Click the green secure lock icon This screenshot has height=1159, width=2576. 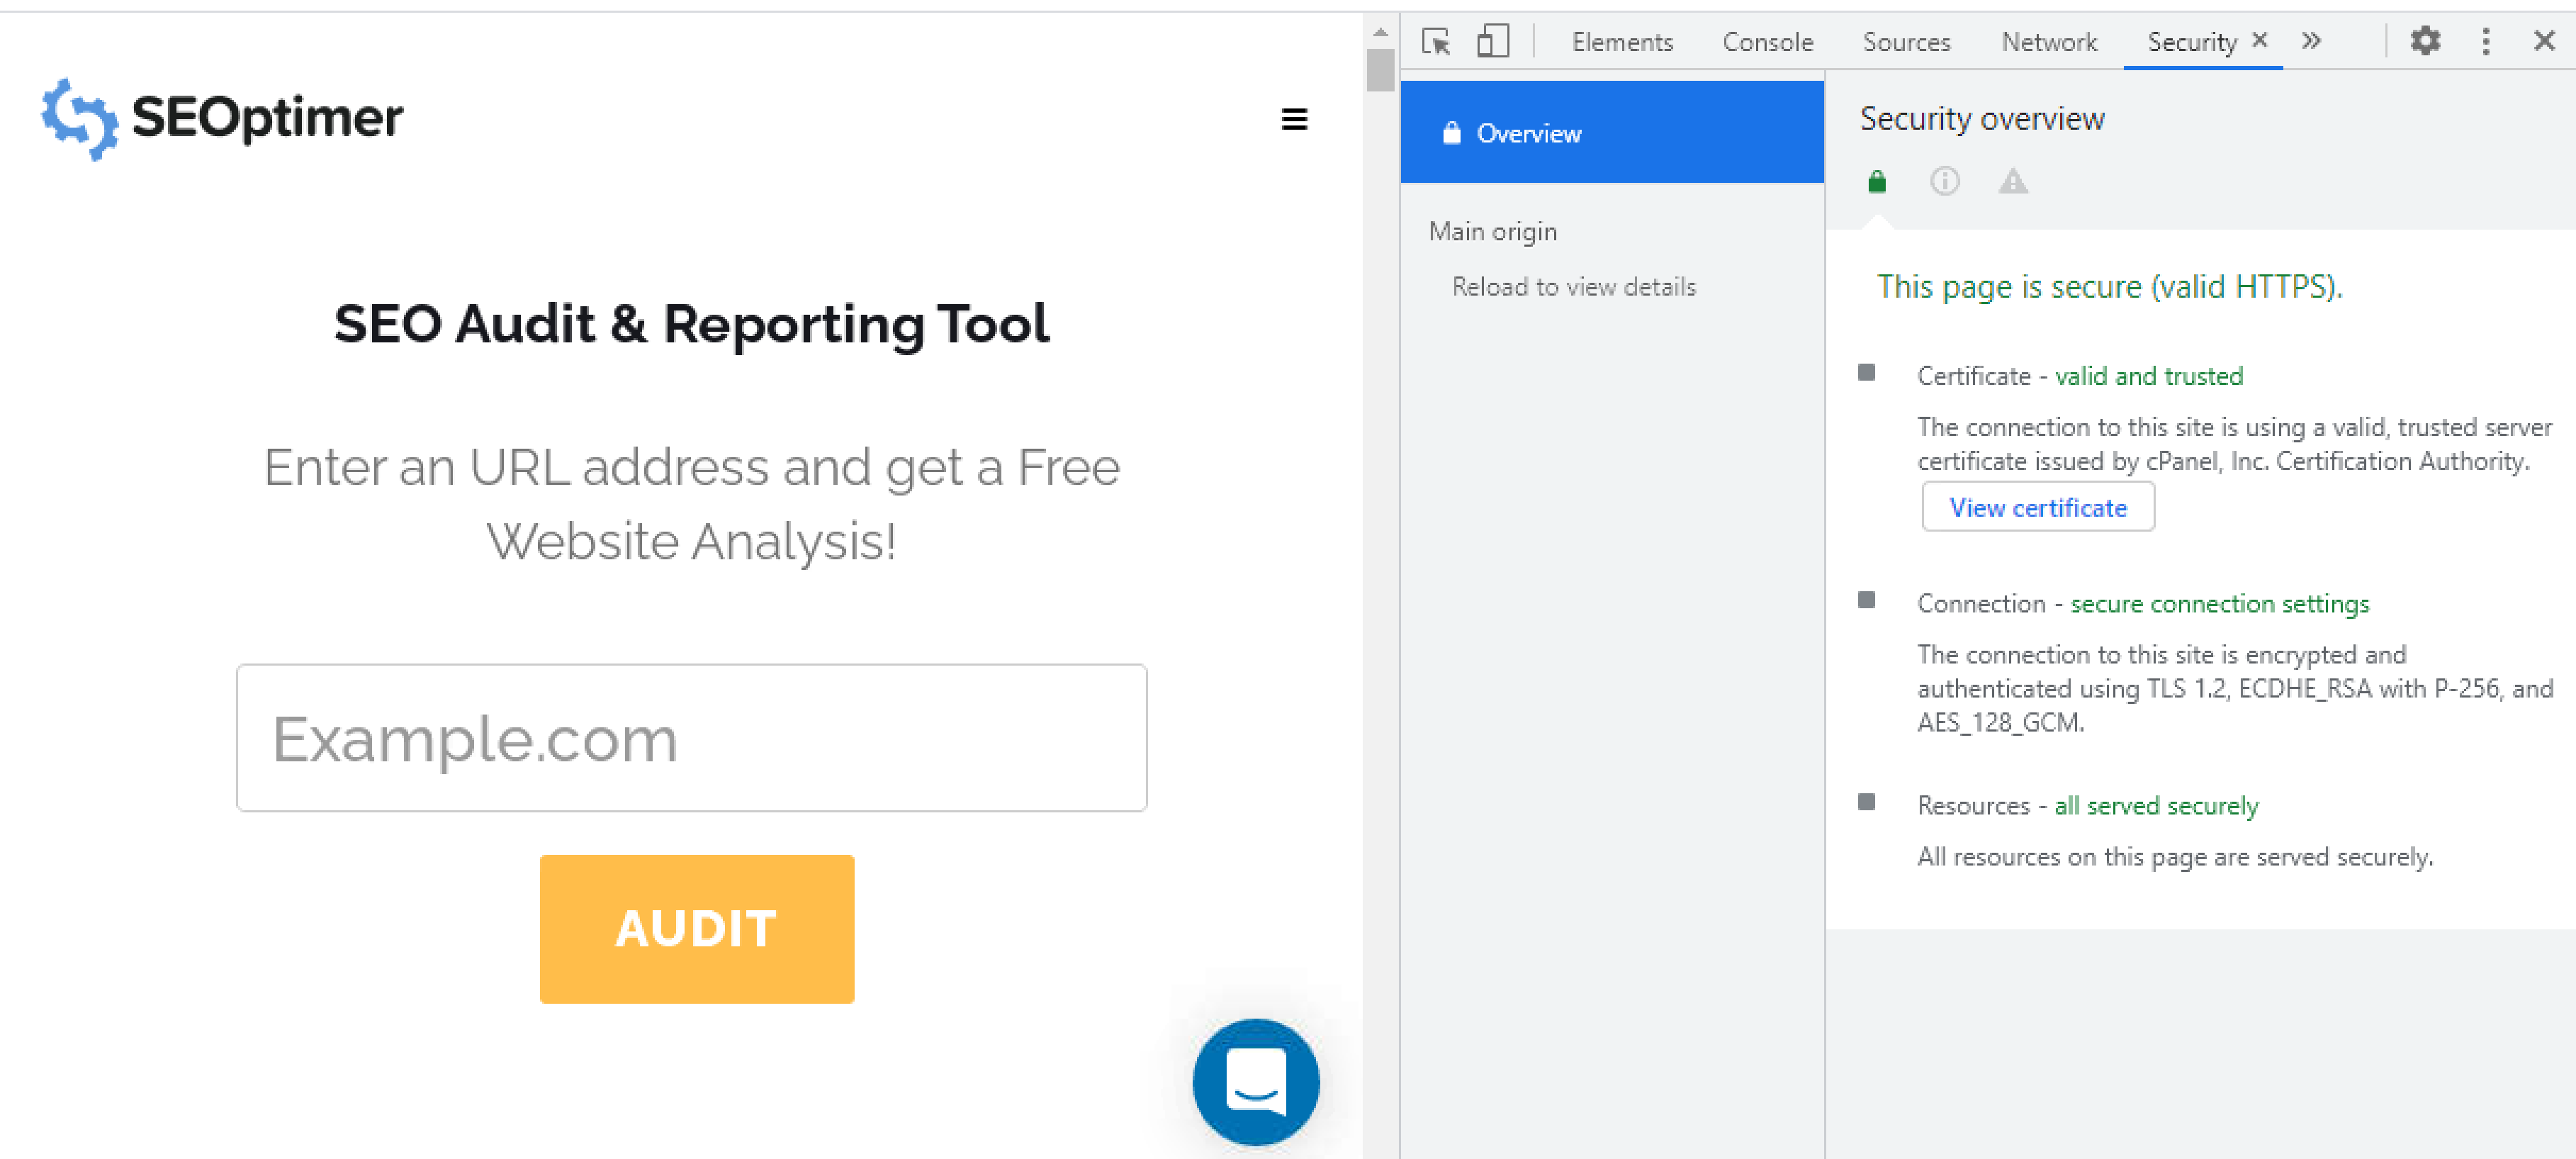[x=1877, y=182]
